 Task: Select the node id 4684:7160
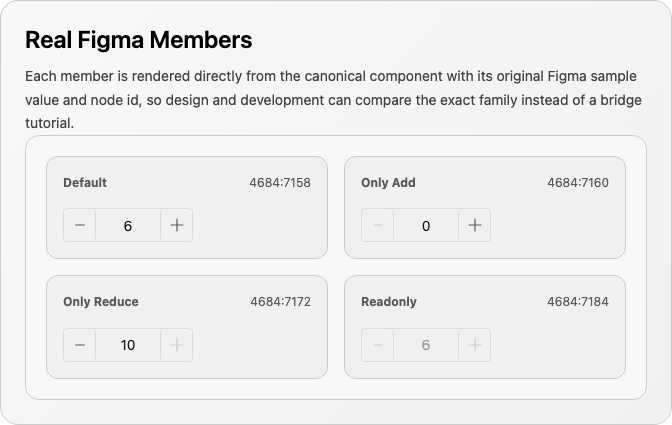pos(578,183)
